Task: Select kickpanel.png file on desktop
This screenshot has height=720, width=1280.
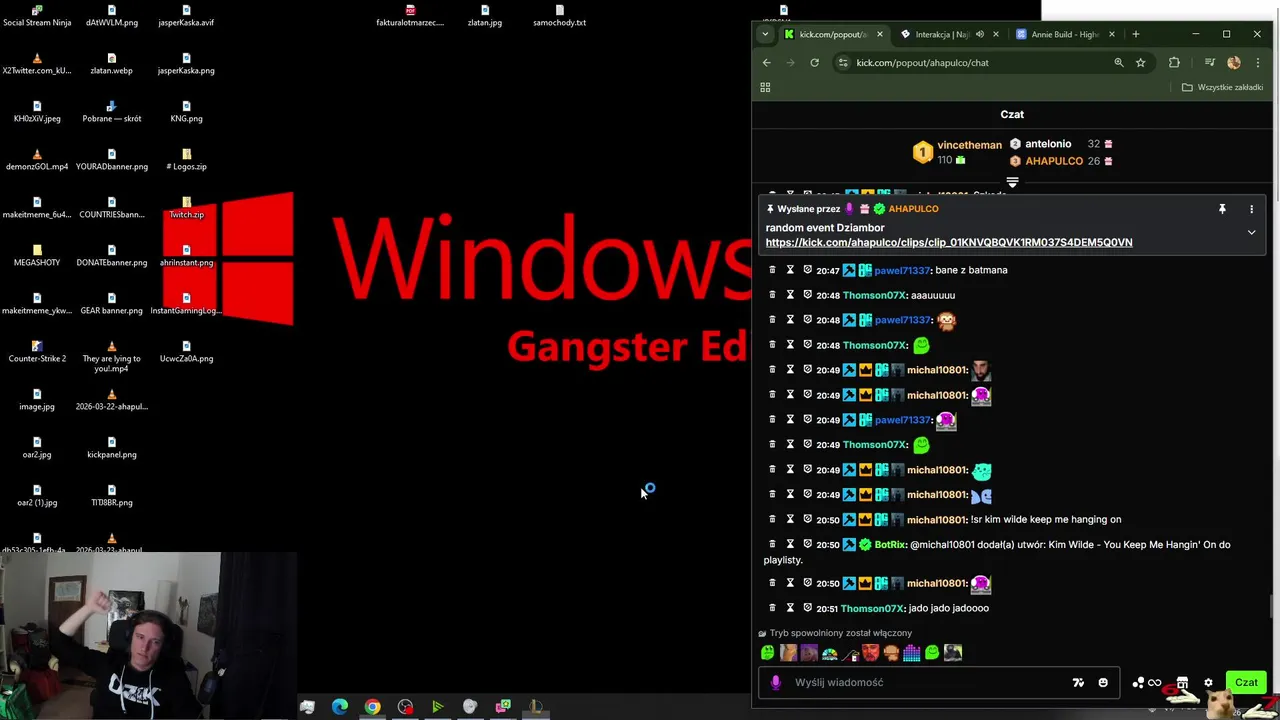Action: [111, 446]
